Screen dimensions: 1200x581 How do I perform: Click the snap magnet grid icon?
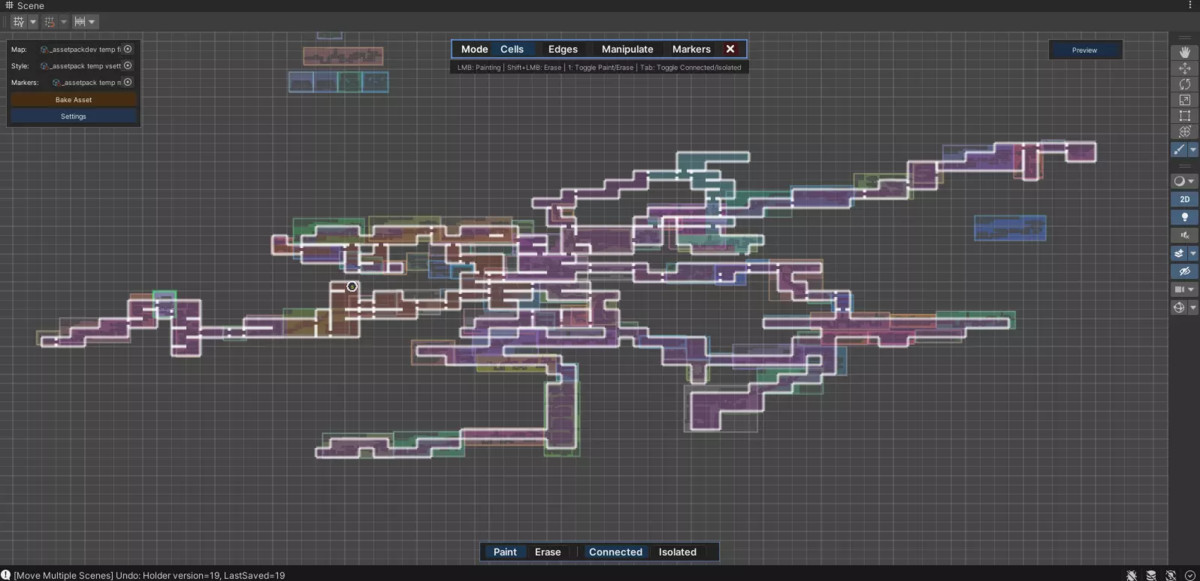49,21
